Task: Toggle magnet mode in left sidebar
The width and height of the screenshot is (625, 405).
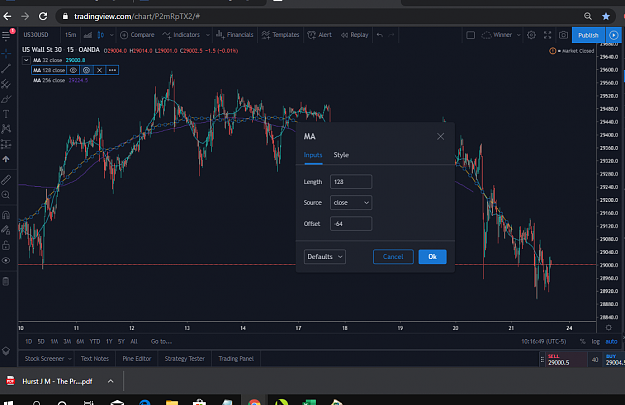Action: [6, 215]
